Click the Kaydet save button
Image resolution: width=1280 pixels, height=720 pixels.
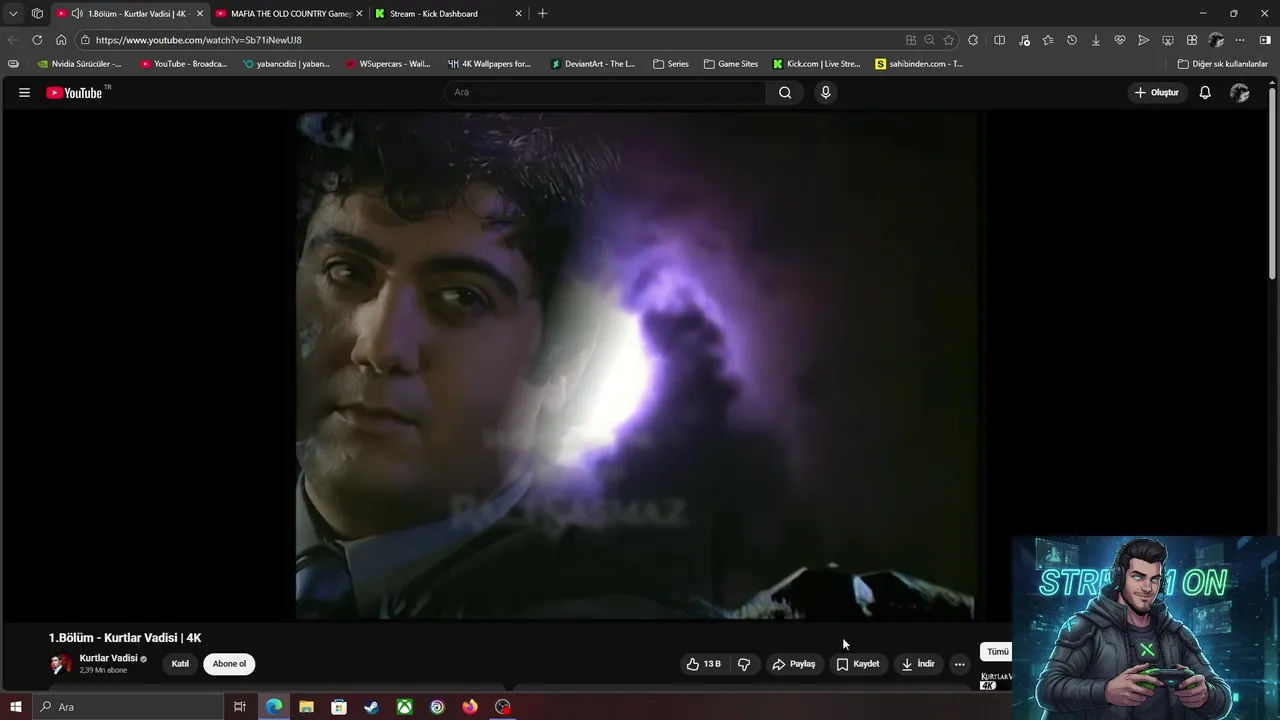(x=859, y=664)
